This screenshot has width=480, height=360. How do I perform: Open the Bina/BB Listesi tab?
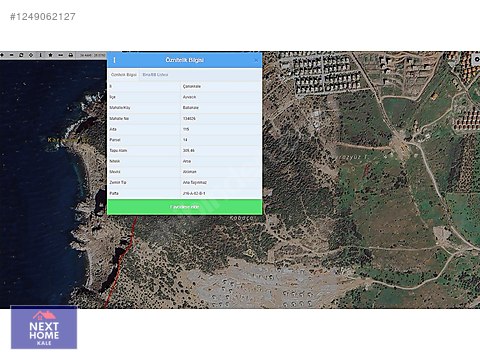point(155,75)
